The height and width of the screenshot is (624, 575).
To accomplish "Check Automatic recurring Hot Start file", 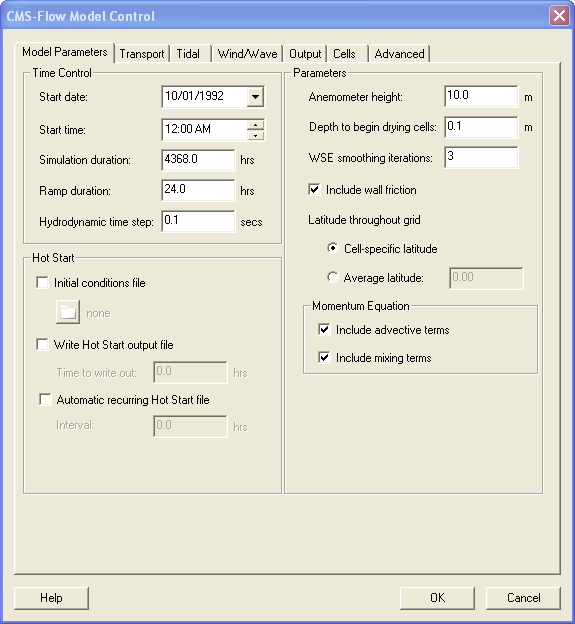I will (x=45, y=399).
